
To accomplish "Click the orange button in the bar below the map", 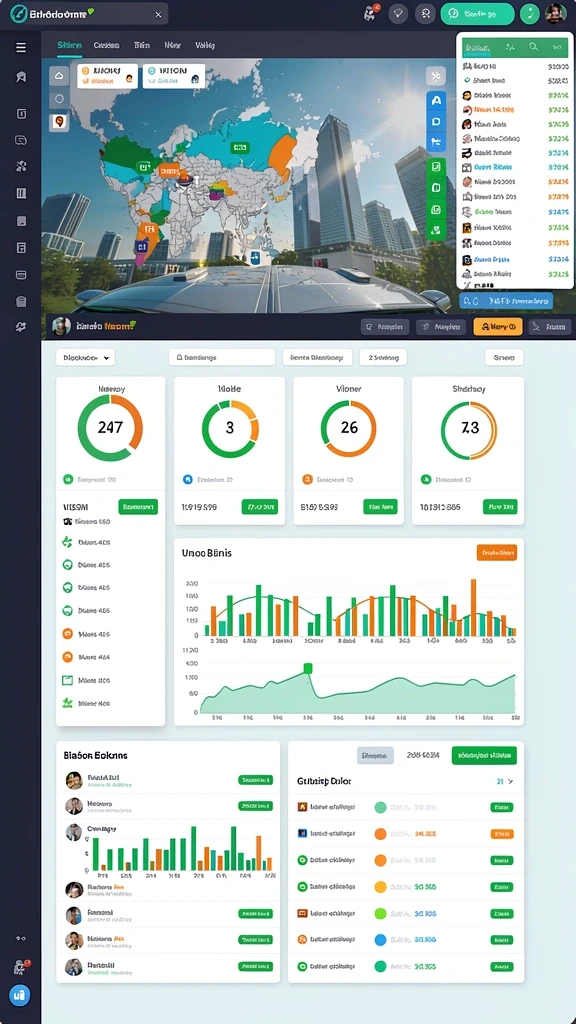I will click(x=498, y=327).
